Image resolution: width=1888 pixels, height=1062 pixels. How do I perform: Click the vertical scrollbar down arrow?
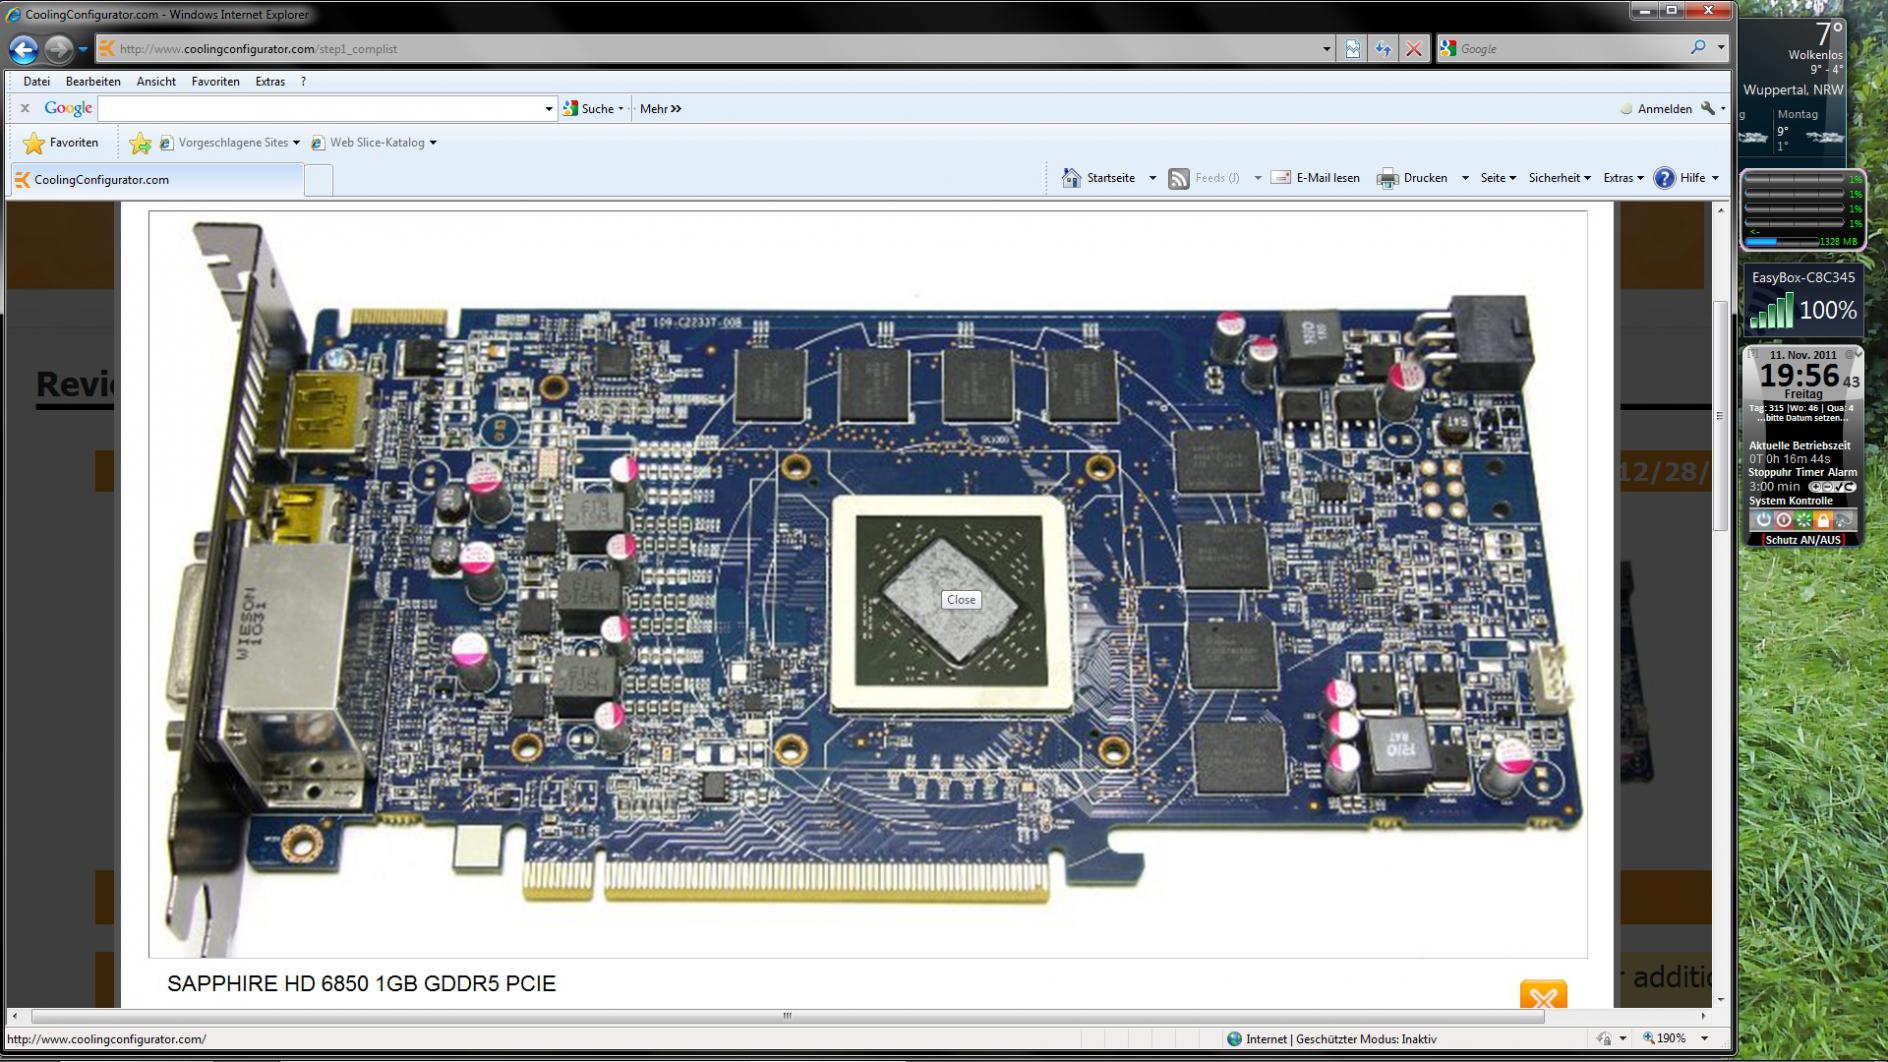[1720, 999]
